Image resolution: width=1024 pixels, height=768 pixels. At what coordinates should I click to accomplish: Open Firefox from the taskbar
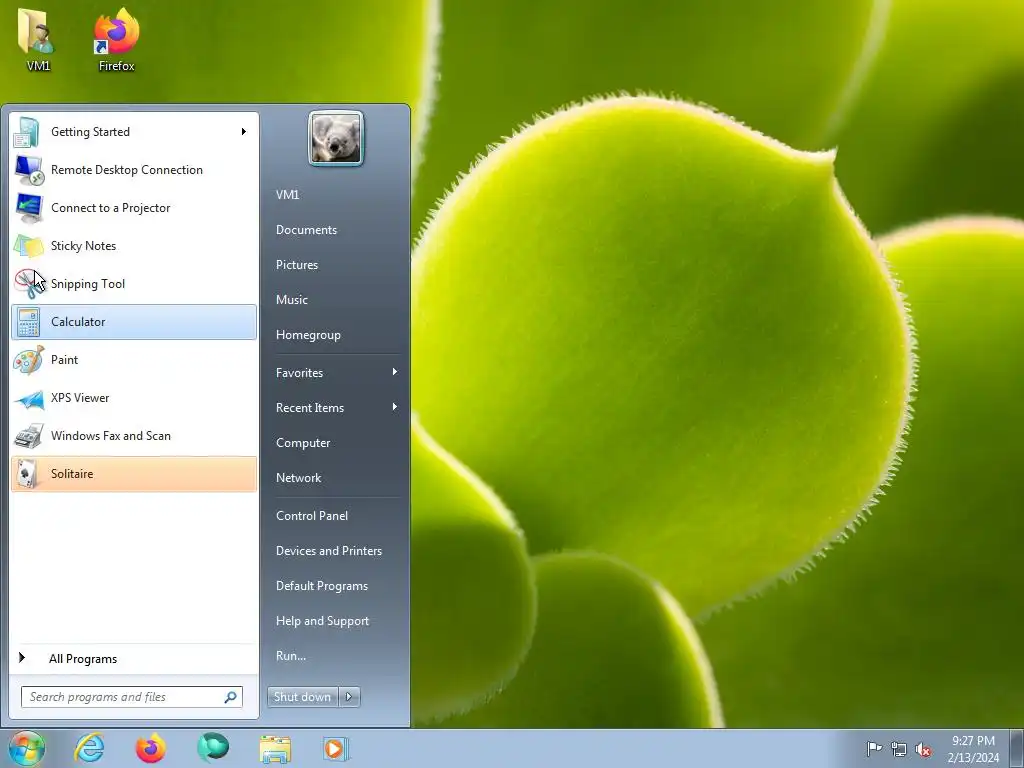151,748
